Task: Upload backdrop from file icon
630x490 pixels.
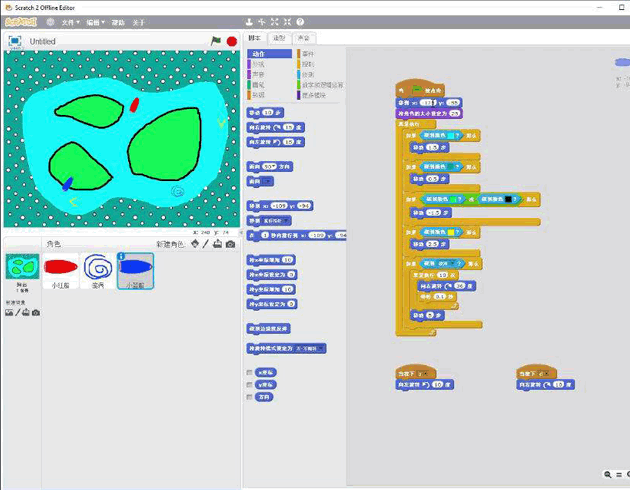Action: 26,312
